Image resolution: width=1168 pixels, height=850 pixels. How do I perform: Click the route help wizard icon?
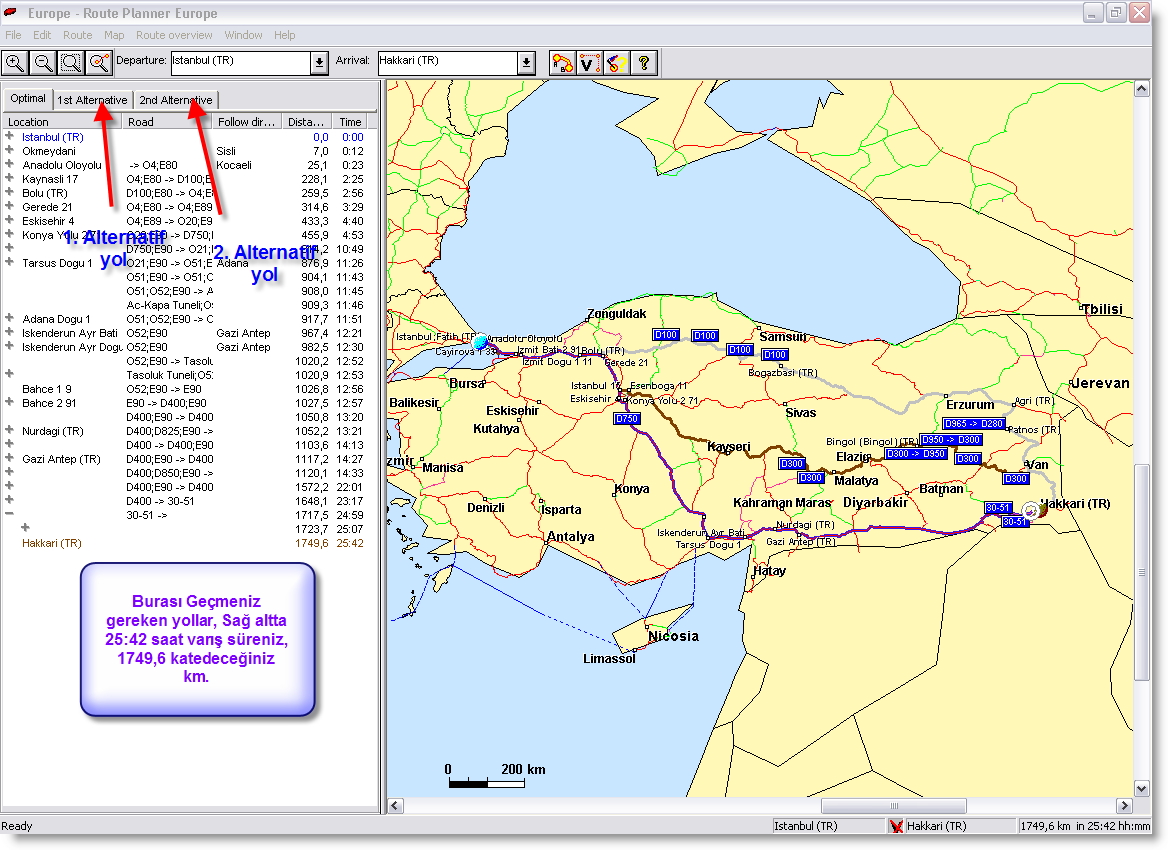point(616,63)
